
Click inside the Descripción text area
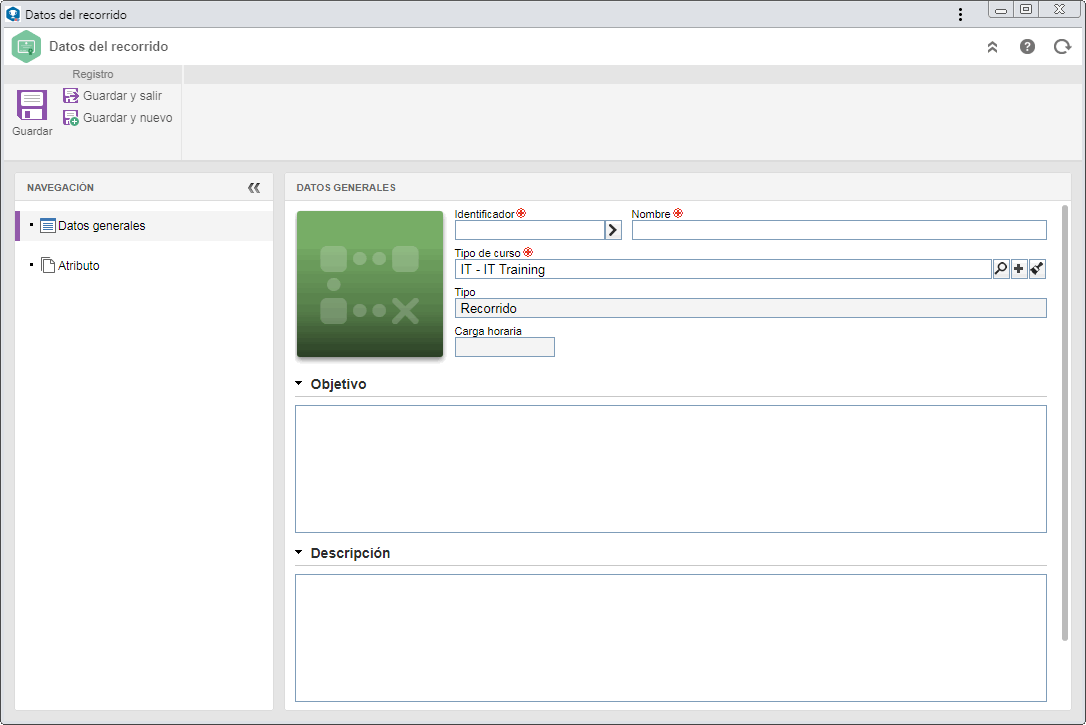670,638
